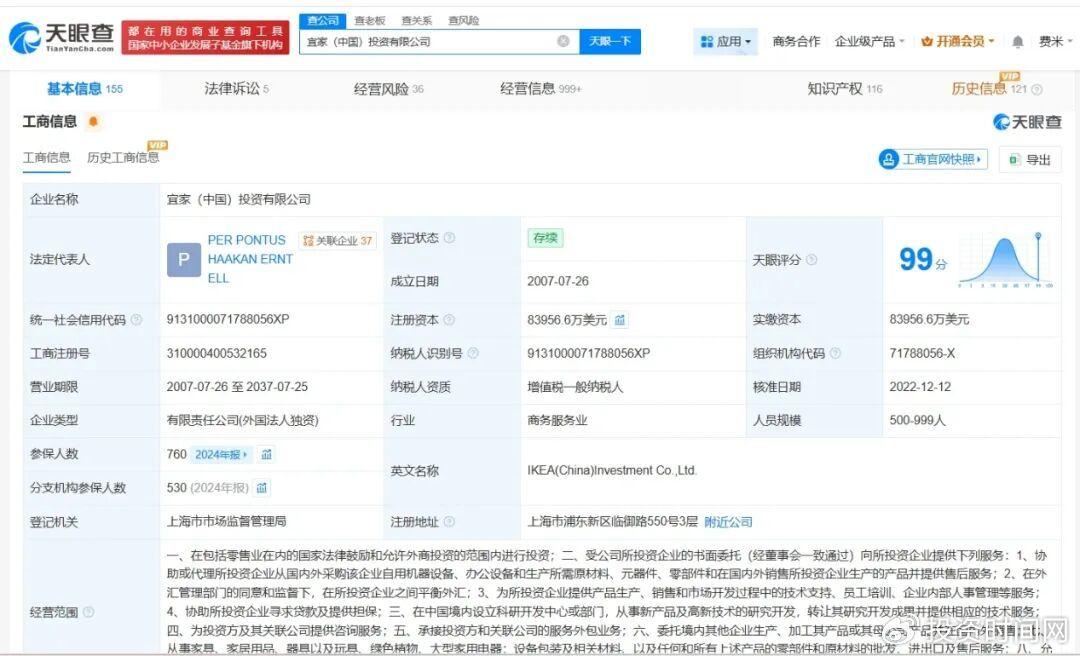Click the 纳税人资质 value 增值税一般纳税人

click(575, 387)
